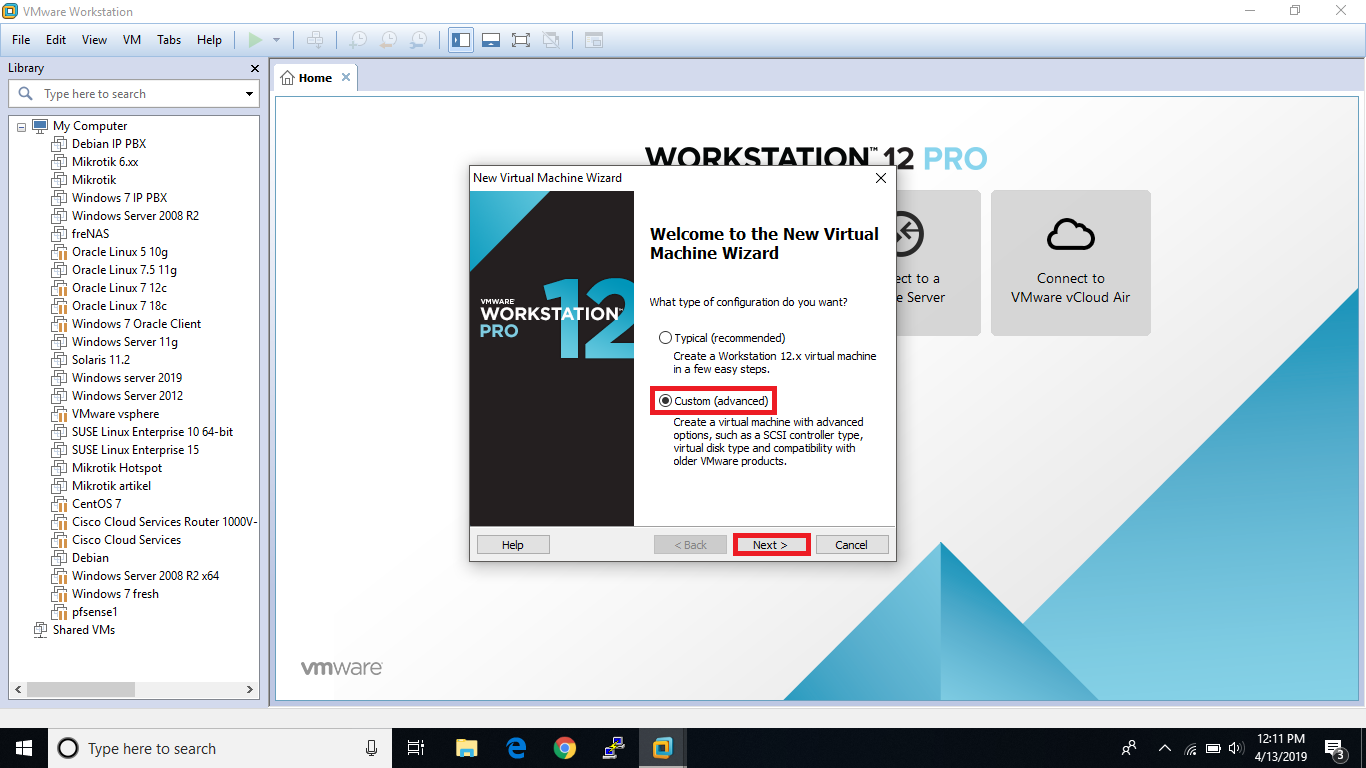Click the search magnifier icon in Library
Viewport: 1366px width, 768px height.
(26, 93)
